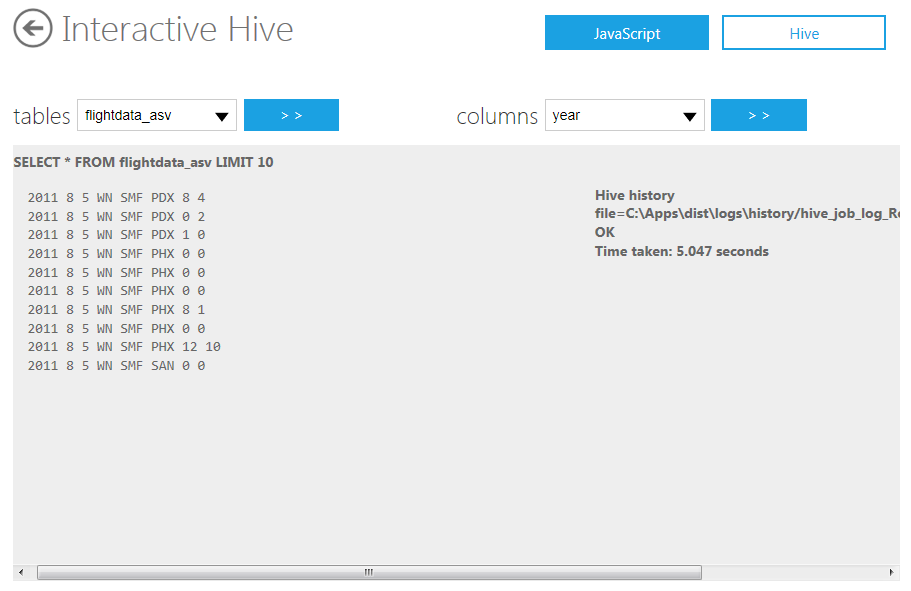Click the result row ending in SAN 0 0
The width and height of the screenshot is (911, 591).
116,366
